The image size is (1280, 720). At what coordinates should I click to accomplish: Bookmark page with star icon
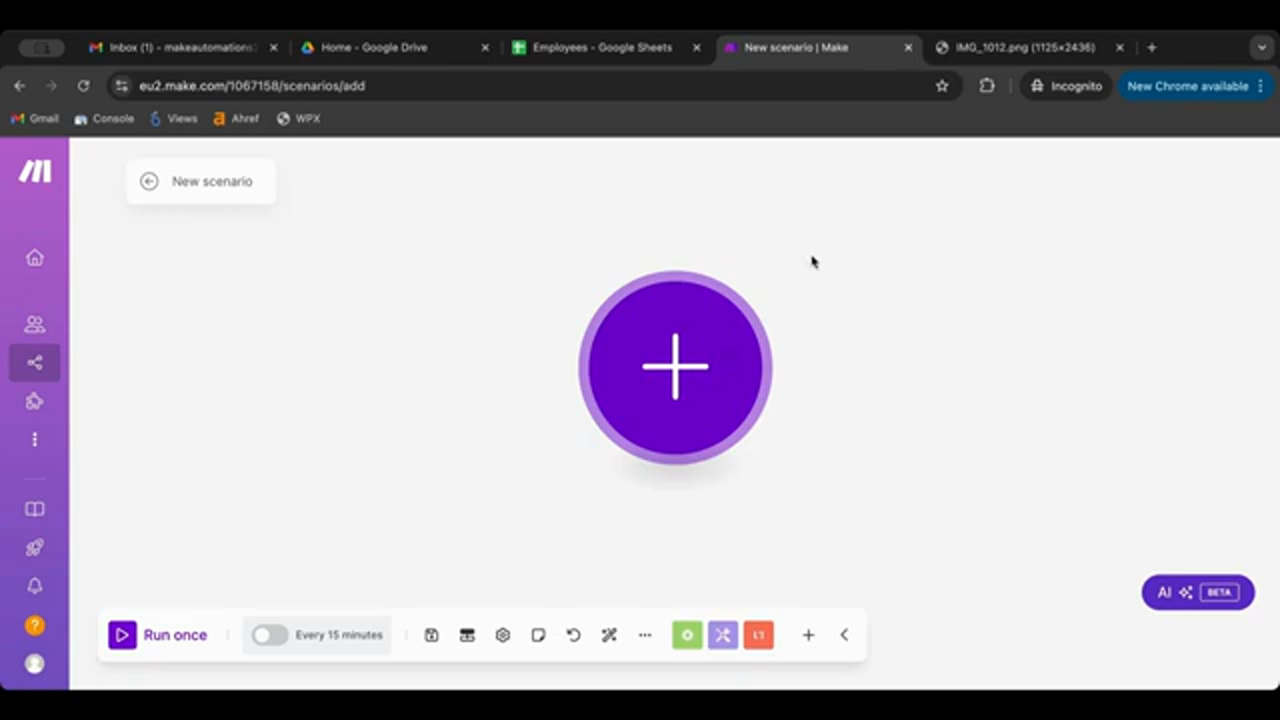coord(942,86)
